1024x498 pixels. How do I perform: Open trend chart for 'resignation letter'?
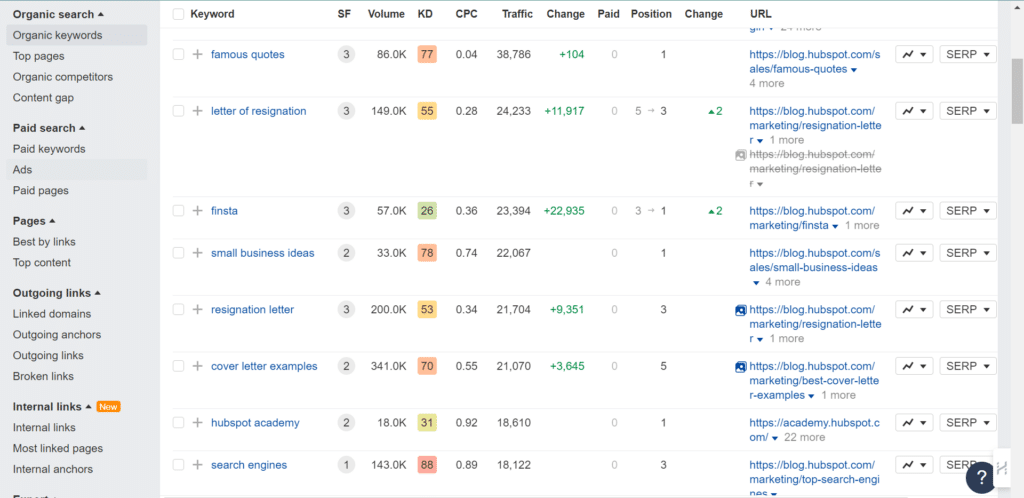[x=914, y=310]
